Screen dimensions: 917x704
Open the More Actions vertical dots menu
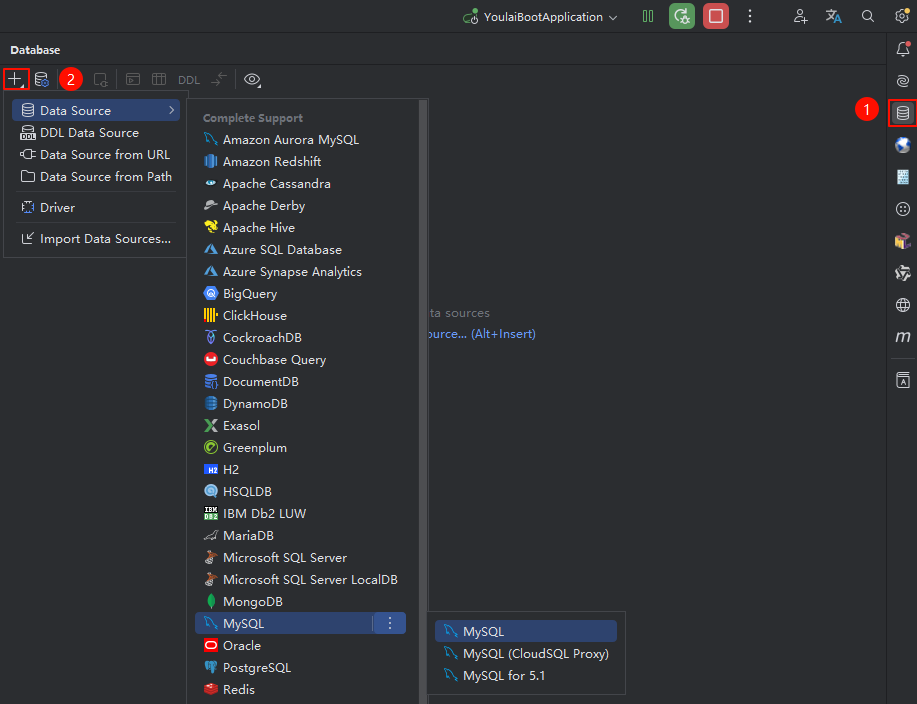(x=750, y=16)
